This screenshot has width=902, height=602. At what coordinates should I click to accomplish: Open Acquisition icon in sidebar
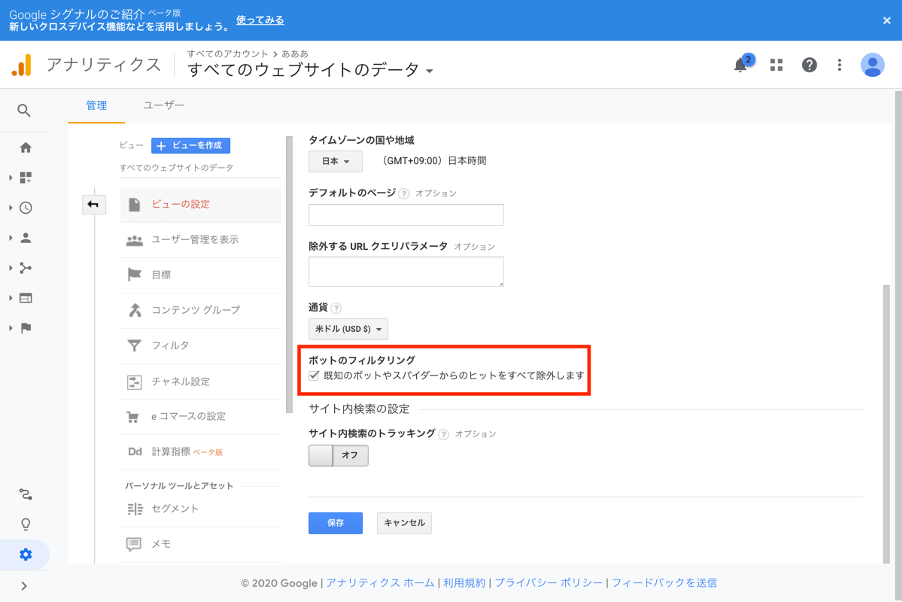coord(25,268)
